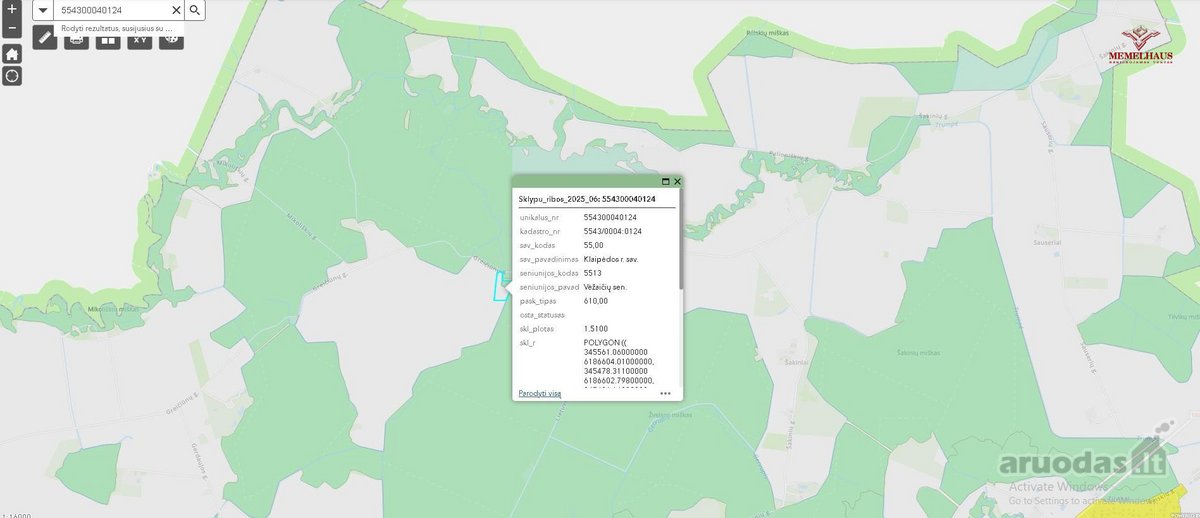The image size is (1200, 518).
Task: Return map to default home extent
Action: 11,53
